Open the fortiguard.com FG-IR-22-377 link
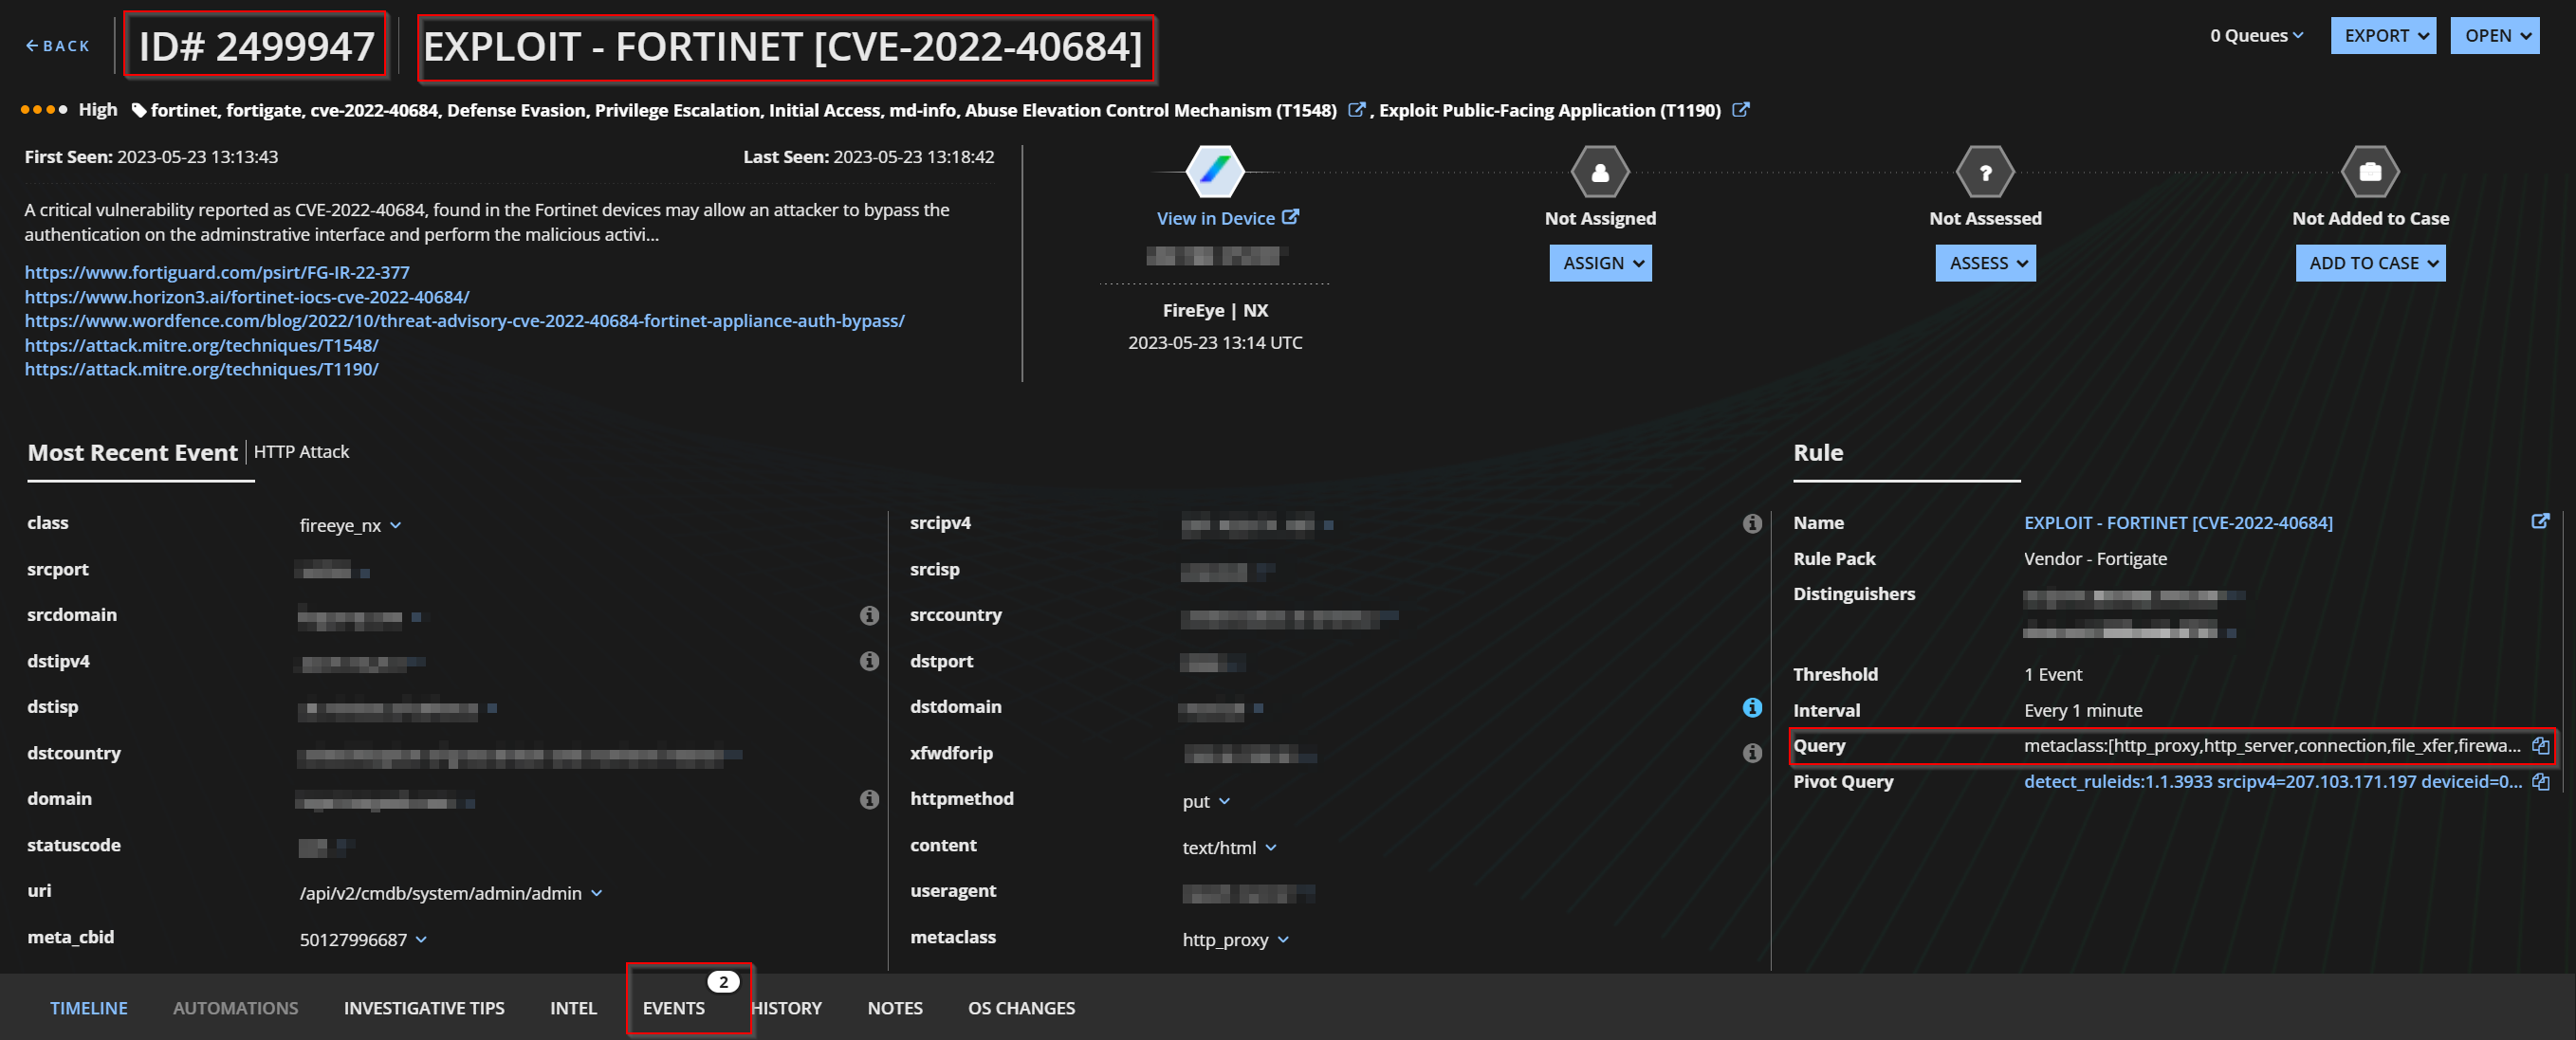This screenshot has width=2576, height=1040. click(217, 272)
